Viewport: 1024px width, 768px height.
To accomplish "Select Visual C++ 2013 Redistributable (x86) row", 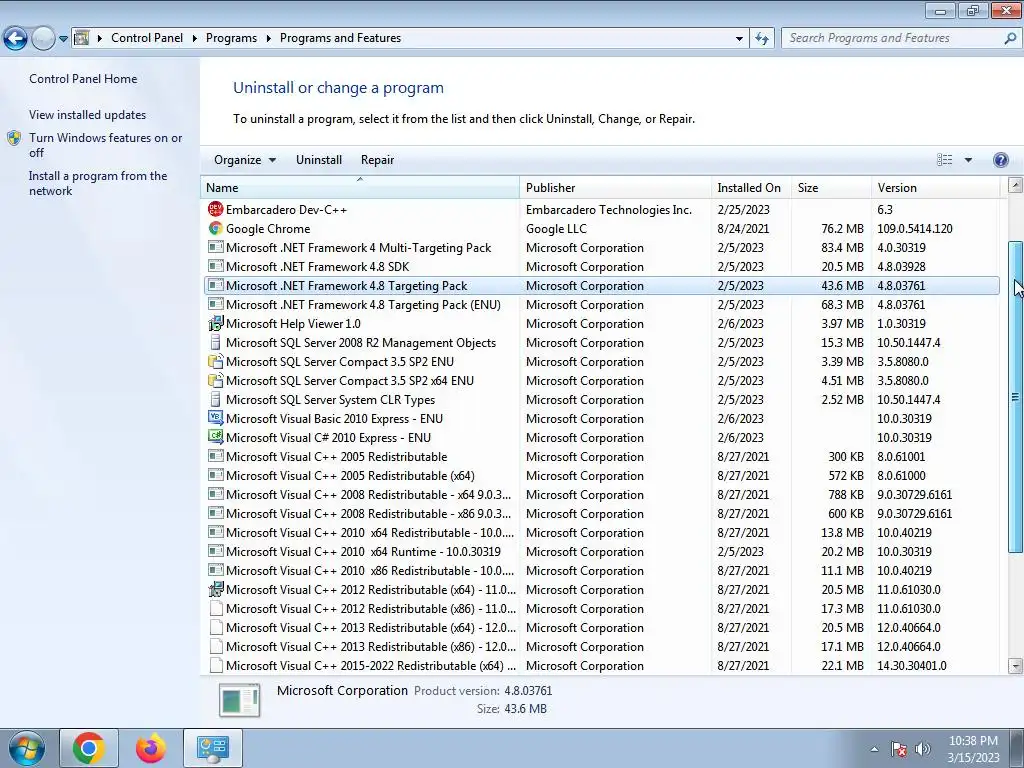I will point(601,646).
